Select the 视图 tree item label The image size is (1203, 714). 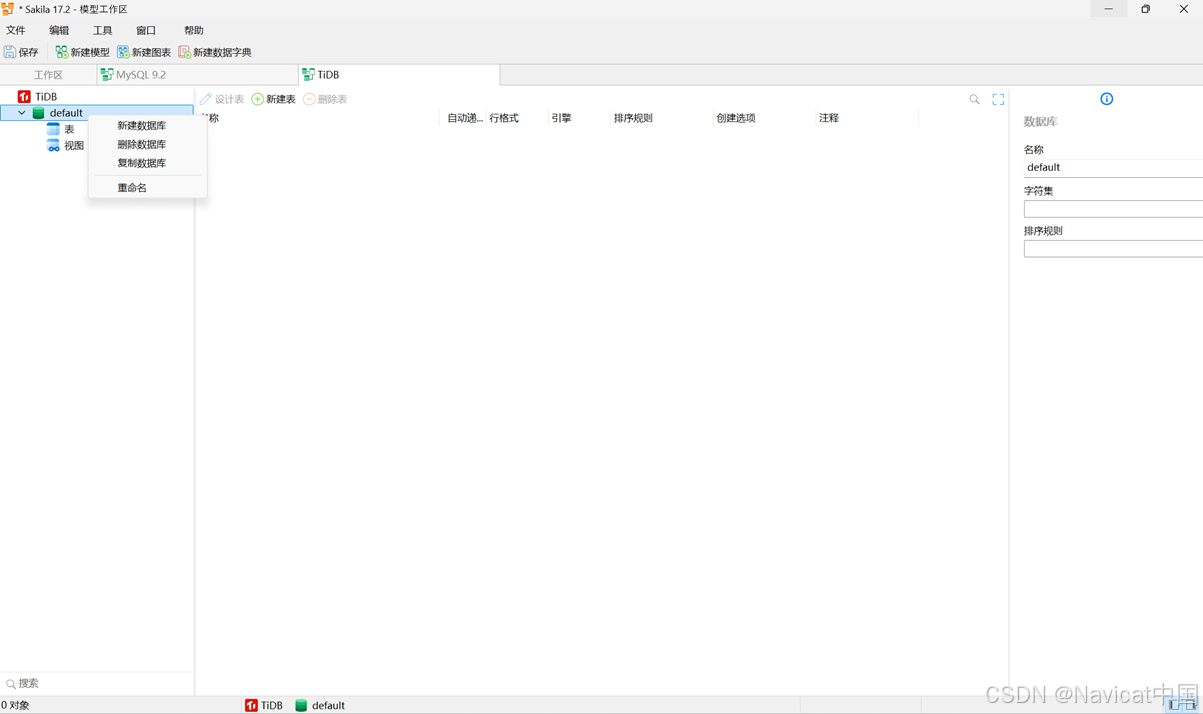[x=74, y=145]
